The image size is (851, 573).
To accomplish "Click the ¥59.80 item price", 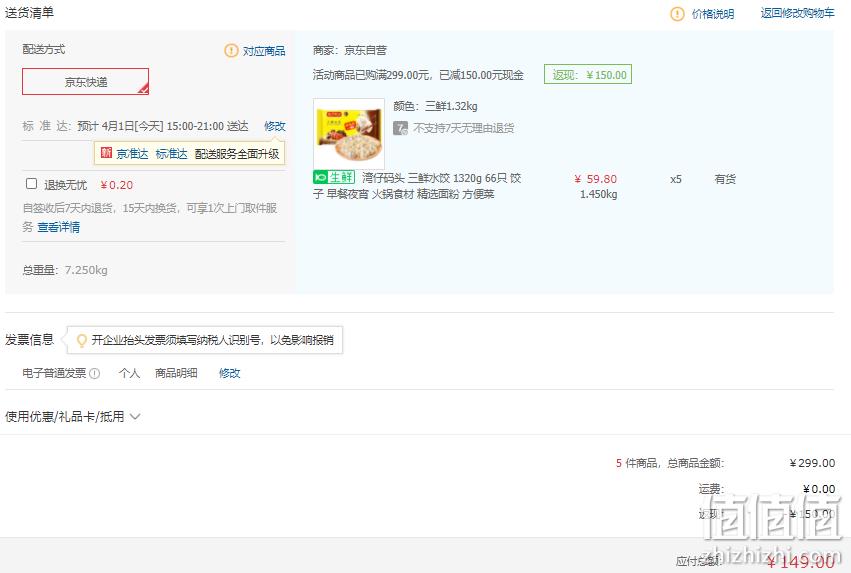I will [595, 179].
